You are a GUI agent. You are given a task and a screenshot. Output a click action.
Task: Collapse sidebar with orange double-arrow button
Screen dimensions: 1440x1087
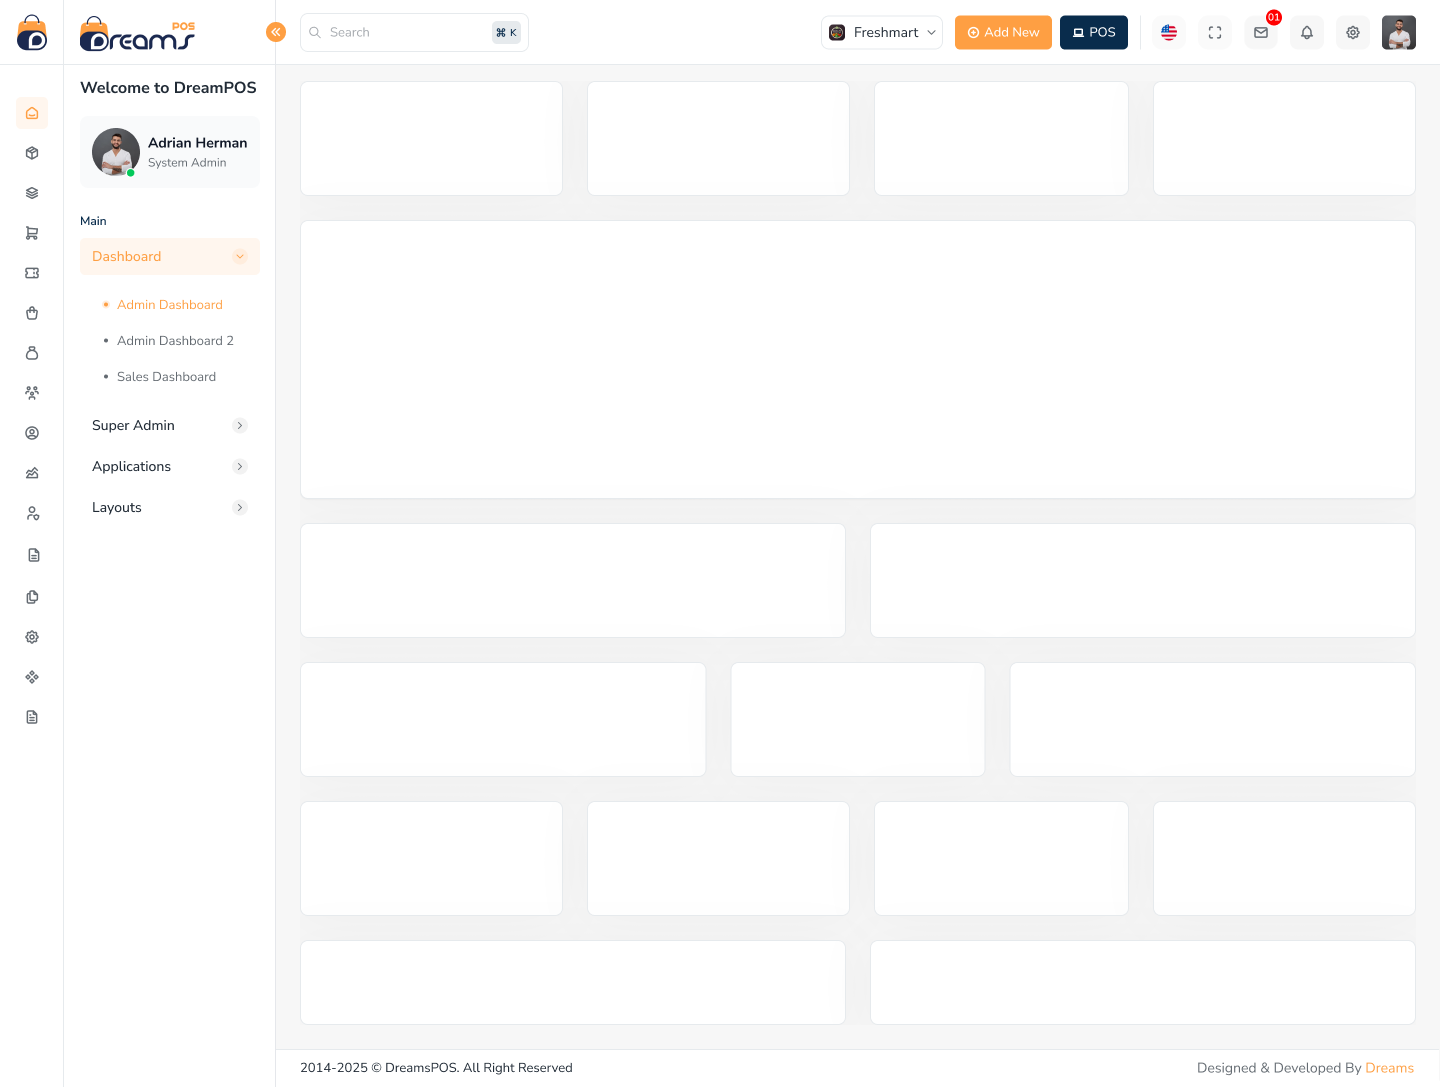[x=276, y=32]
